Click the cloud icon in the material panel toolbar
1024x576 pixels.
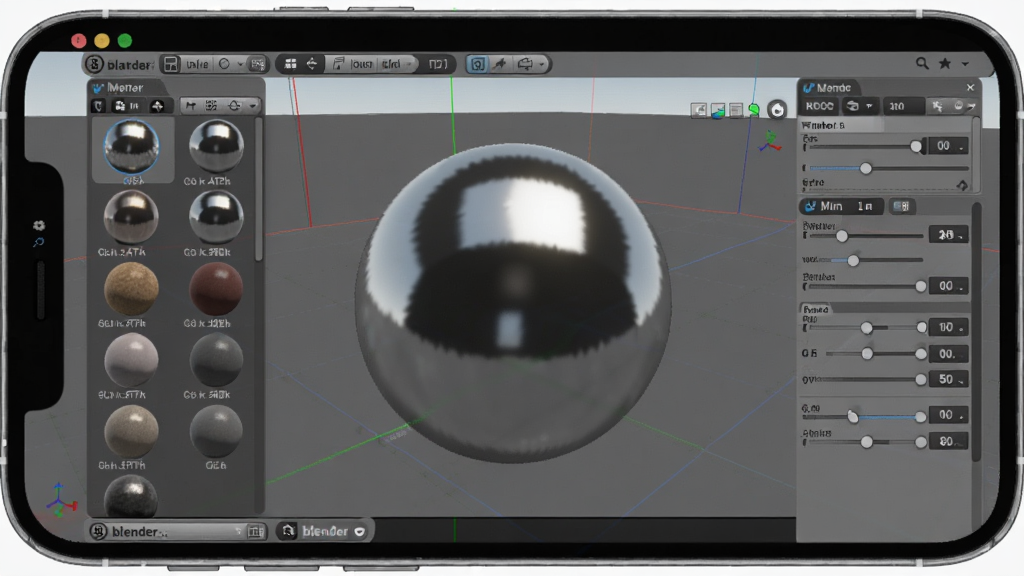(x=234, y=106)
